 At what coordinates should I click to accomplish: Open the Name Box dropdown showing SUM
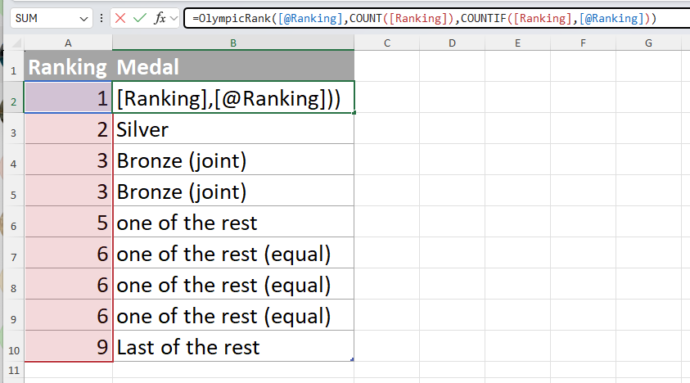click(x=83, y=19)
